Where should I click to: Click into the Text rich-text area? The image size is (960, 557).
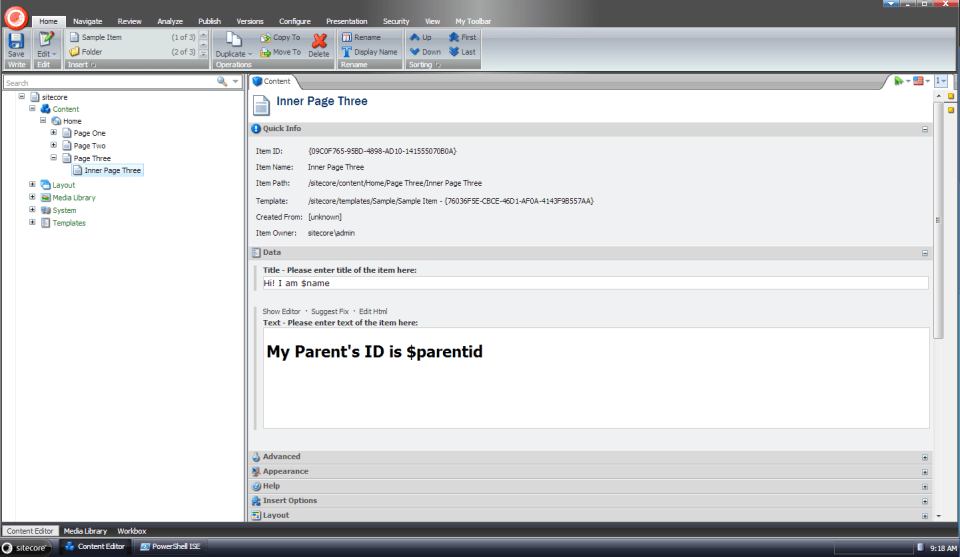coord(596,378)
